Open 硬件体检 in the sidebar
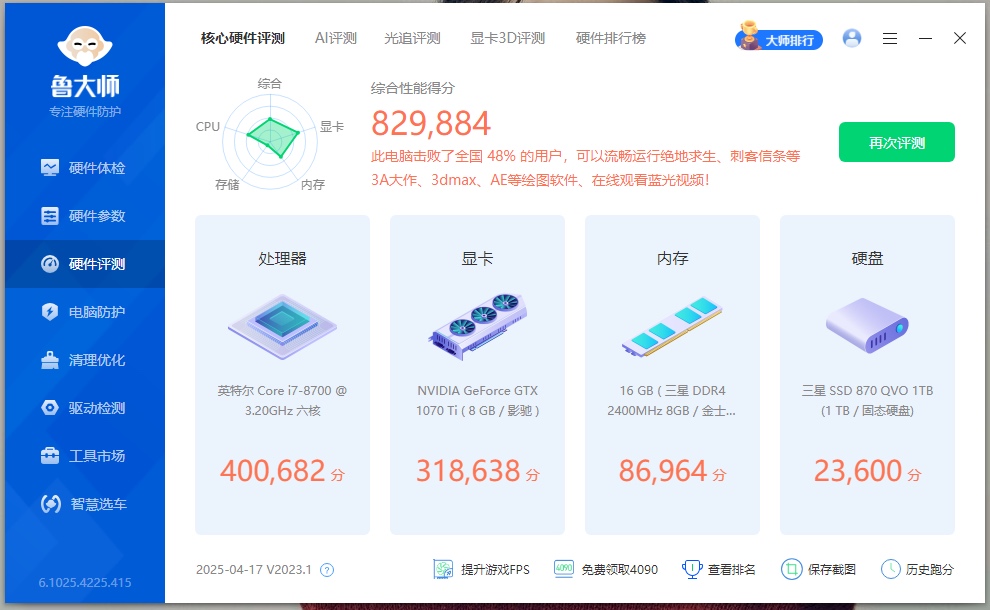 point(84,168)
